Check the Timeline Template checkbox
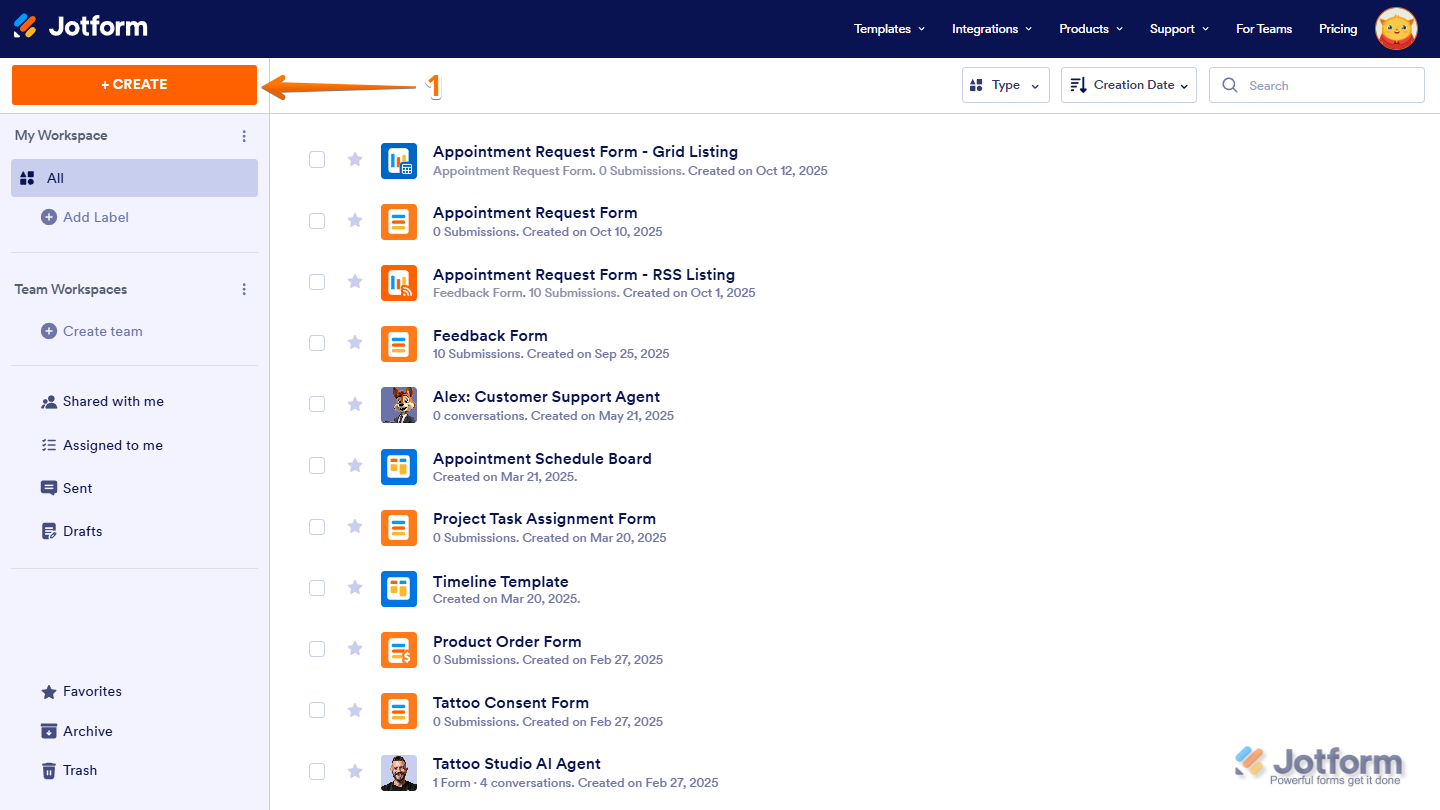The image size is (1440, 810). [317, 588]
